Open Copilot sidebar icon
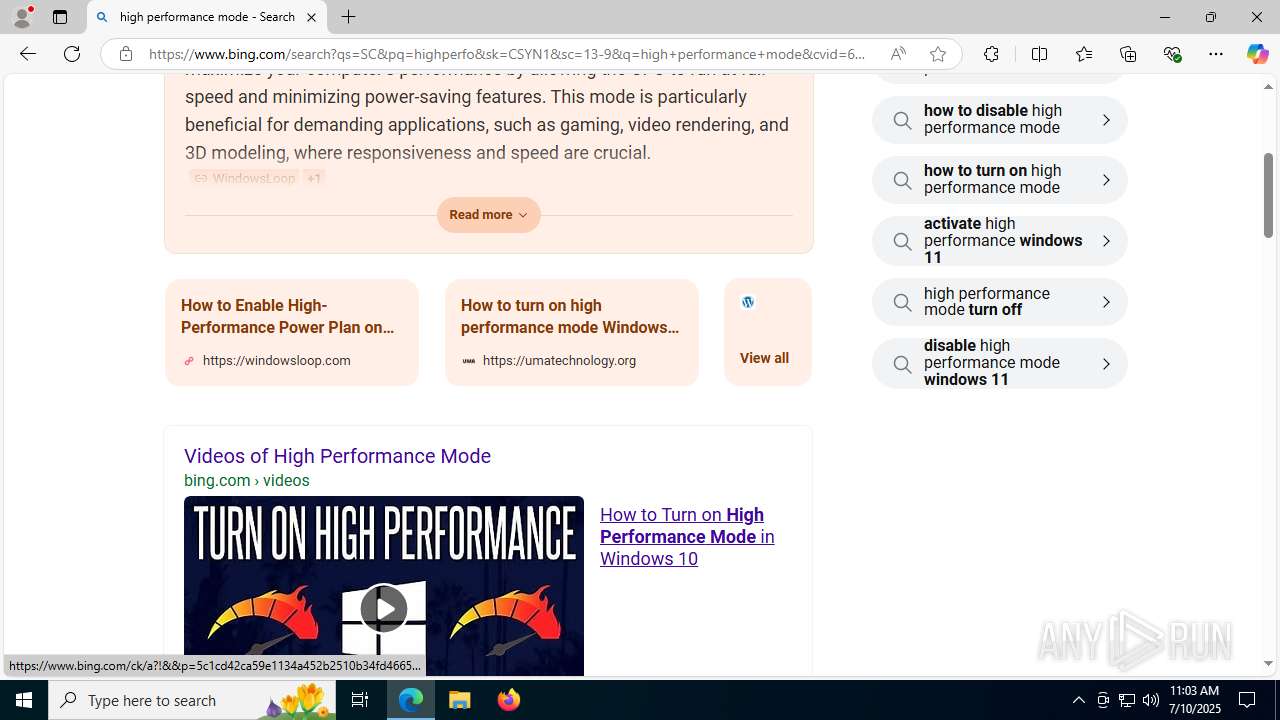Viewport: 1280px width, 720px height. pos(1257,54)
